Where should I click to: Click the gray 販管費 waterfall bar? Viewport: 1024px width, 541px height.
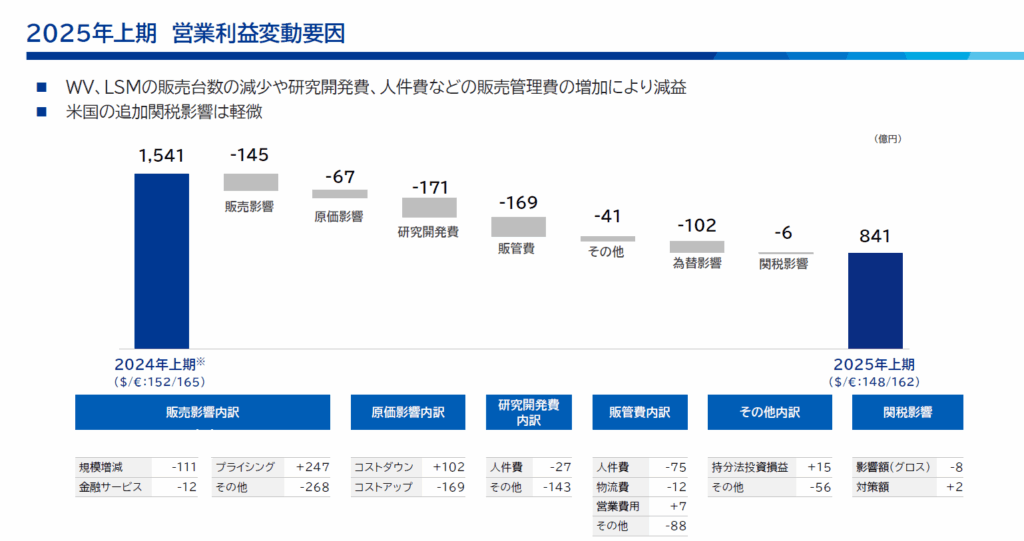[x=519, y=227]
